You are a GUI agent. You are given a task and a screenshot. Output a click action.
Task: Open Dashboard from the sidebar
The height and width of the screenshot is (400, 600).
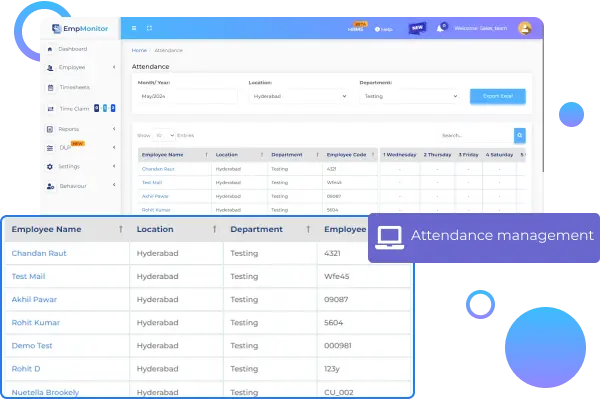(72, 49)
